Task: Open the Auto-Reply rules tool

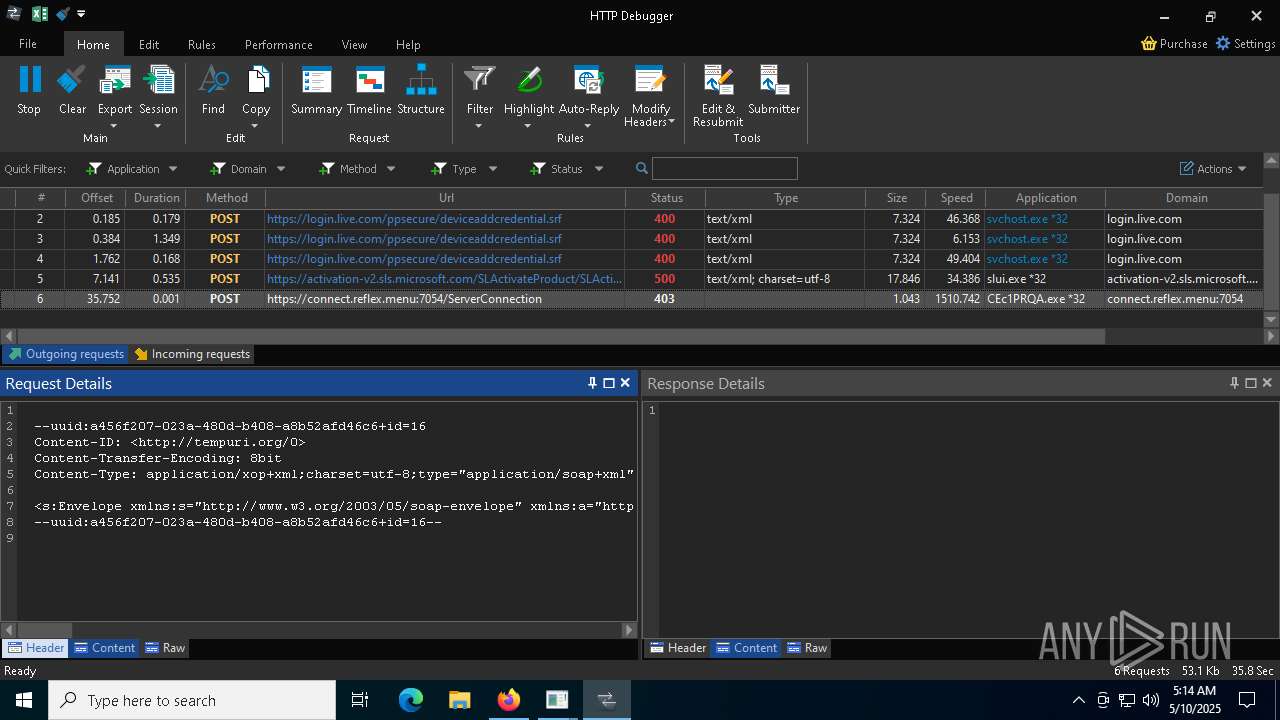Action: [588, 89]
